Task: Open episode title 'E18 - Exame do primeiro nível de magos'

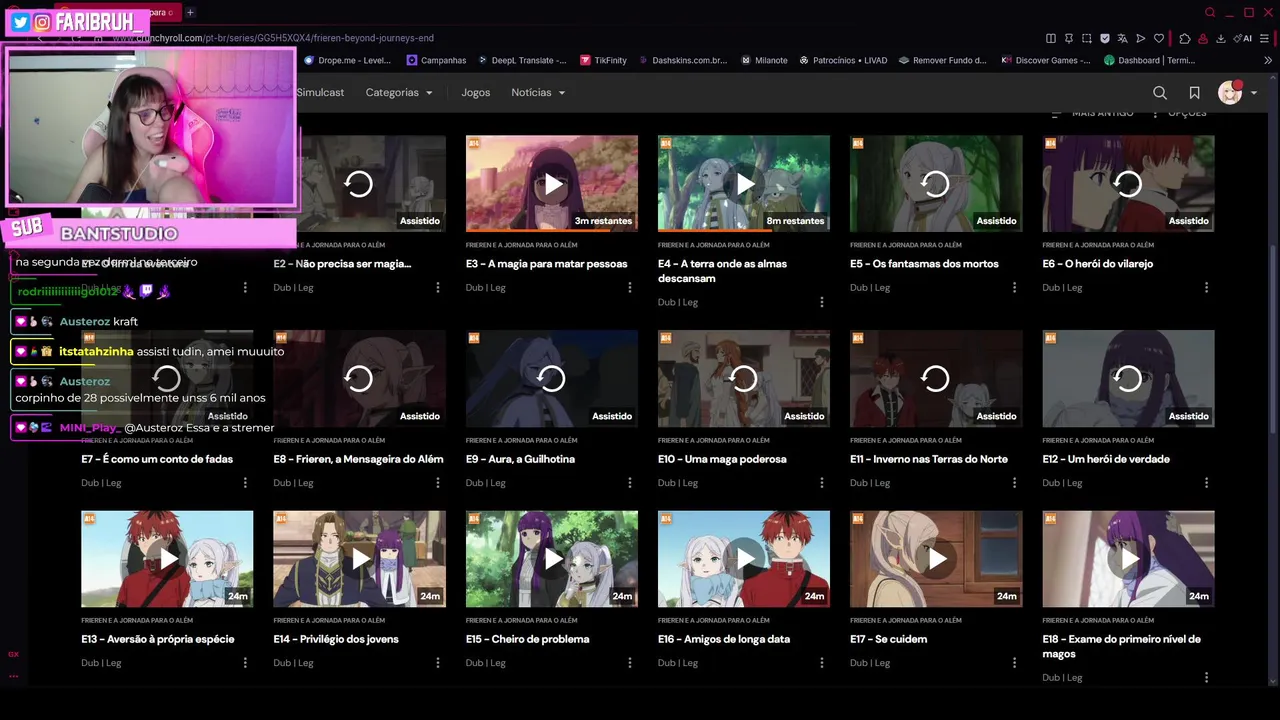Action: [1122, 646]
